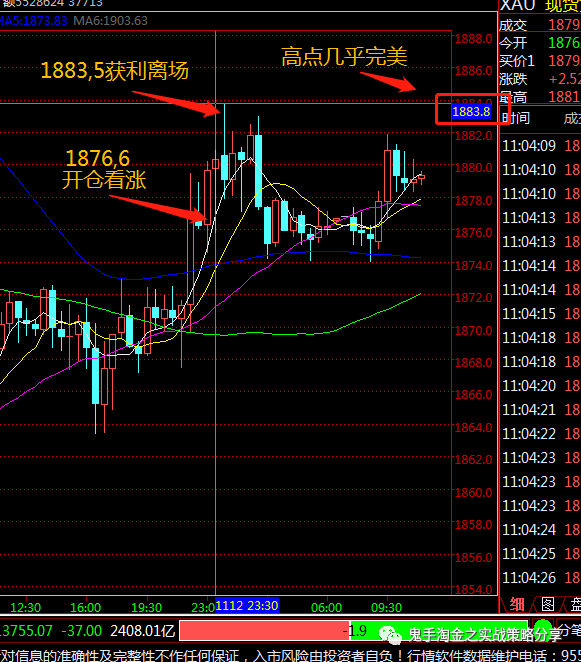Select the 11:04:15 tick row
Viewport: 581px width, 662px height.
(x=540, y=314)
